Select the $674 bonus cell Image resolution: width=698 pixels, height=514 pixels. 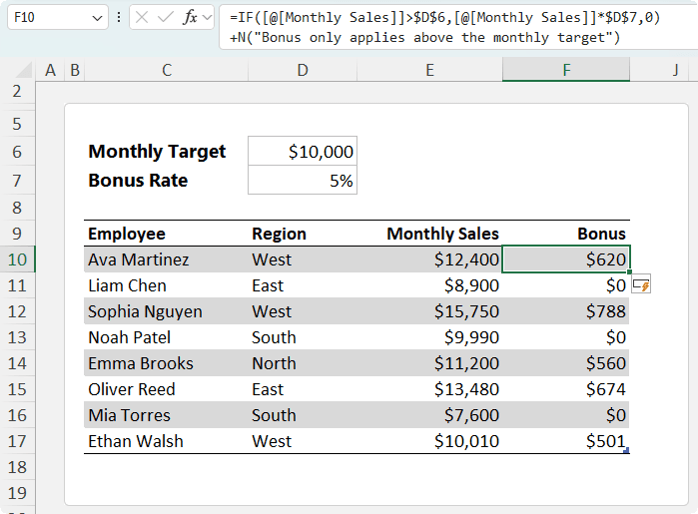pyautogui.click(x=566, y=389)
